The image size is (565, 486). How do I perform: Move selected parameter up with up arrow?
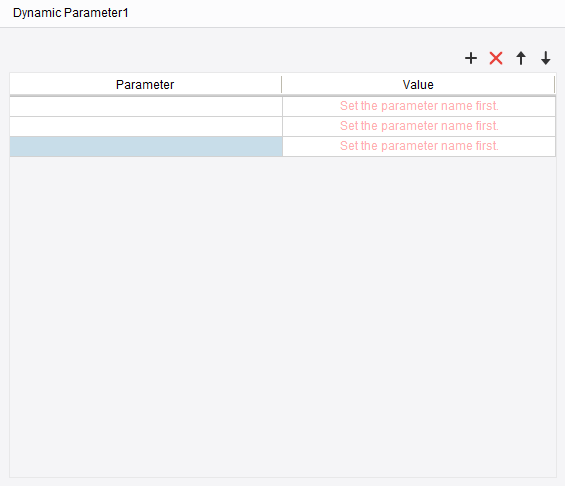click(521, 58)
